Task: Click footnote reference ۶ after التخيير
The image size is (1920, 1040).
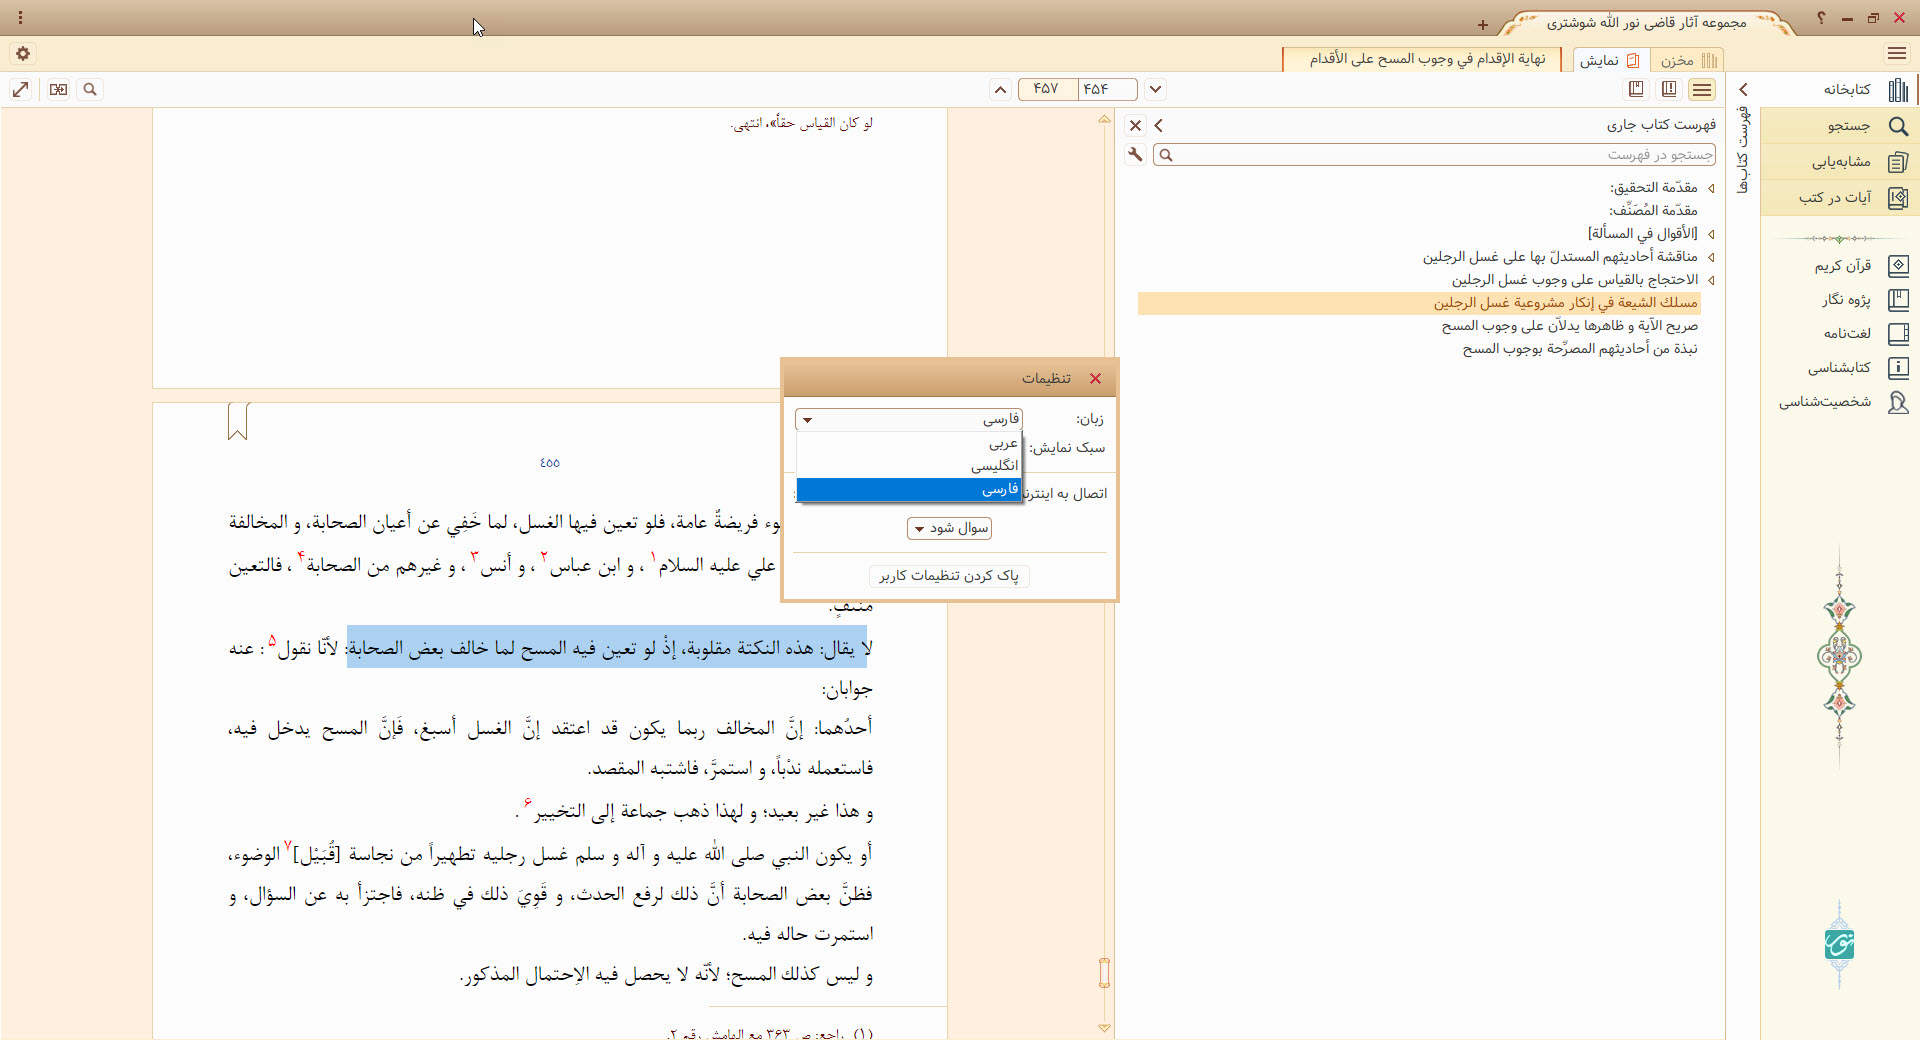Action: 528,803
